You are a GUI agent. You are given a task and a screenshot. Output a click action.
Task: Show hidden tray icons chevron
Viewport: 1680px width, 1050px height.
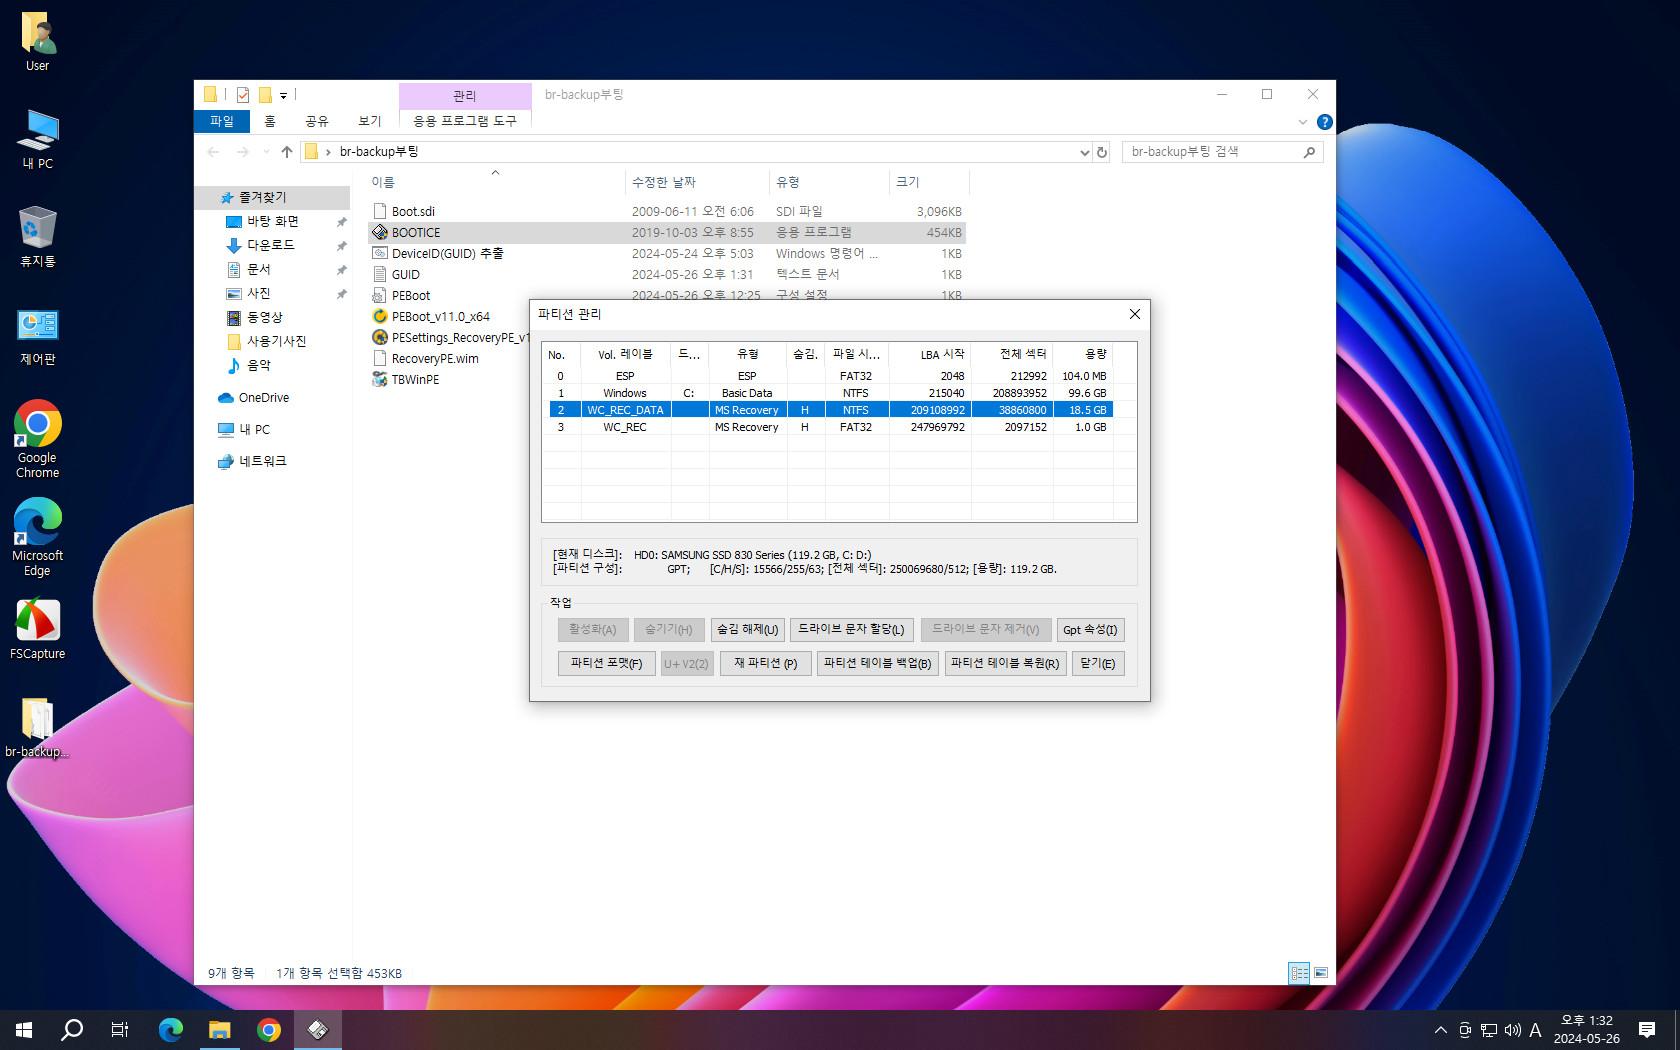[1440, 1030]
